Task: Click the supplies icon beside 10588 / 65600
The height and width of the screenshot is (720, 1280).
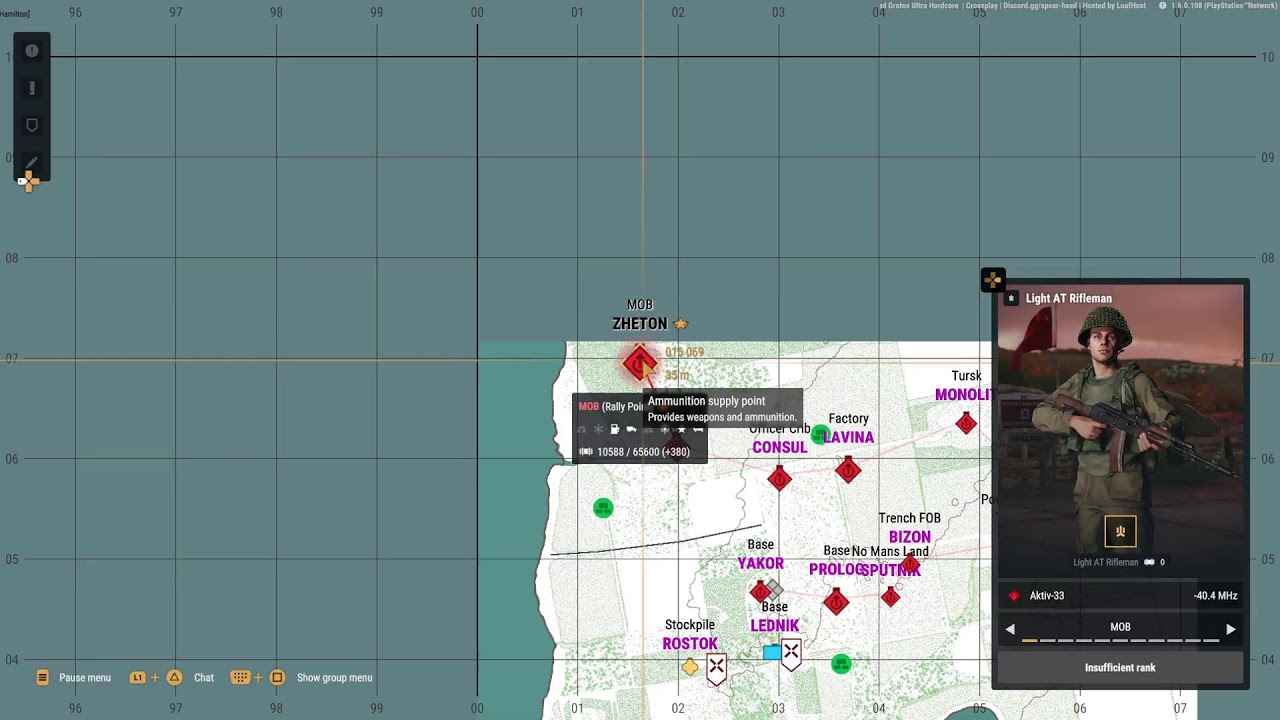Action: (586, 452)
